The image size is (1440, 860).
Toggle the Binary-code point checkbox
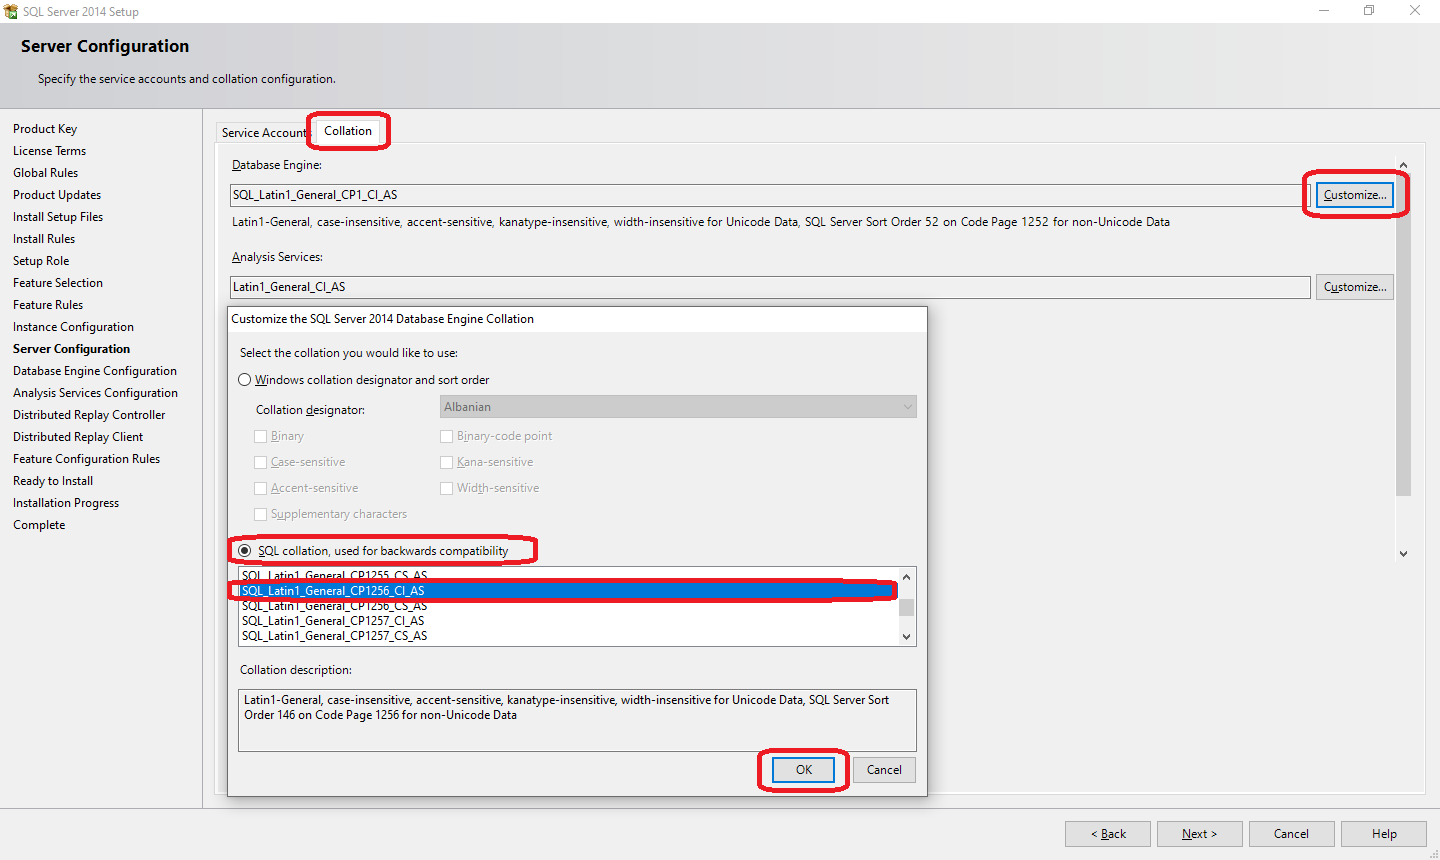click(447, 436)
